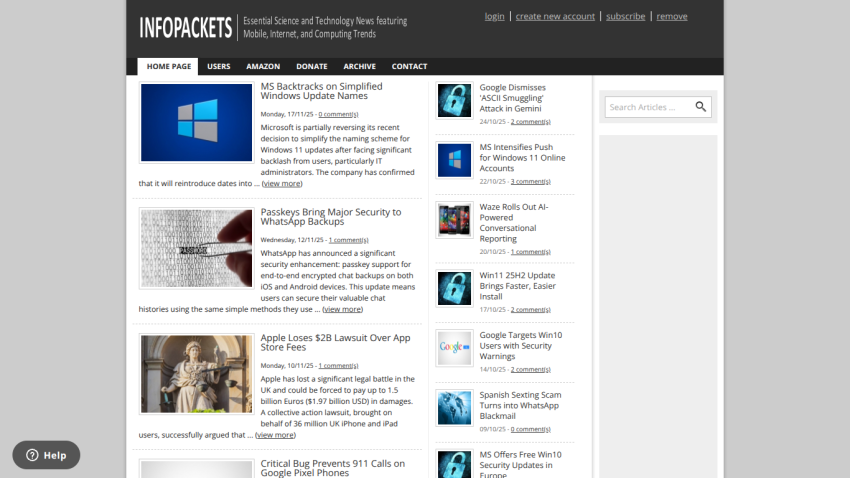The height and width of the screenshot is (478, 850).
Task: Select the HOME PAGE tab
Action: click(x=169, y=66)
